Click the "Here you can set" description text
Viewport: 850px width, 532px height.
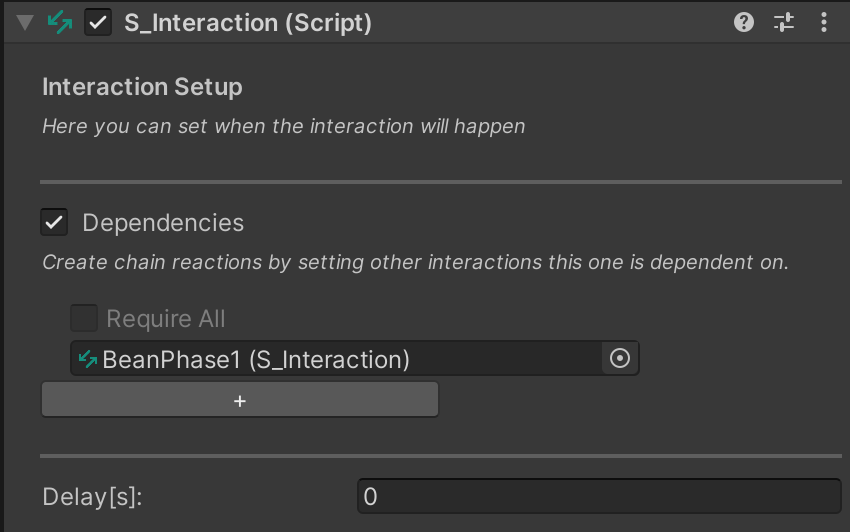point(283,127)
